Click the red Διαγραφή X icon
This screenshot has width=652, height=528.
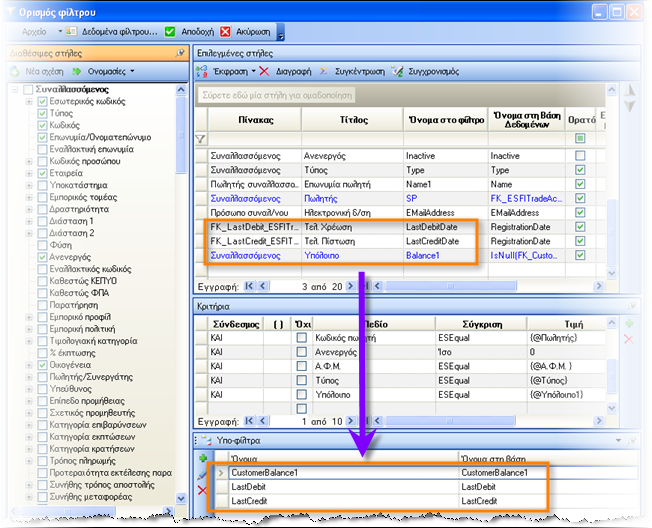[x=264, y=72]
